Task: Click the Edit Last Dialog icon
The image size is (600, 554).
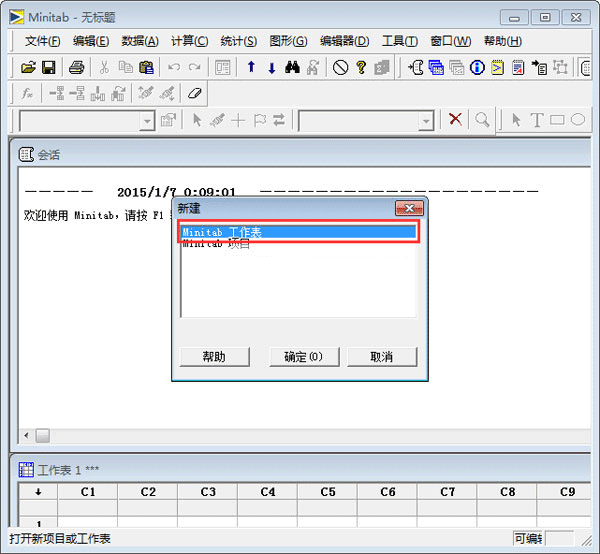Action: pyautogui.click(x=223, y=68)
